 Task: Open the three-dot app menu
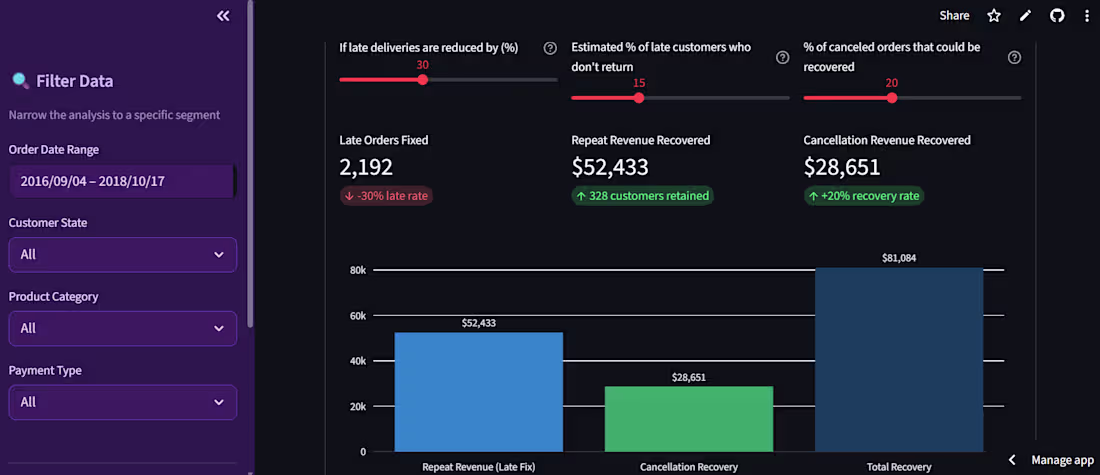(x=1087, y=15)
